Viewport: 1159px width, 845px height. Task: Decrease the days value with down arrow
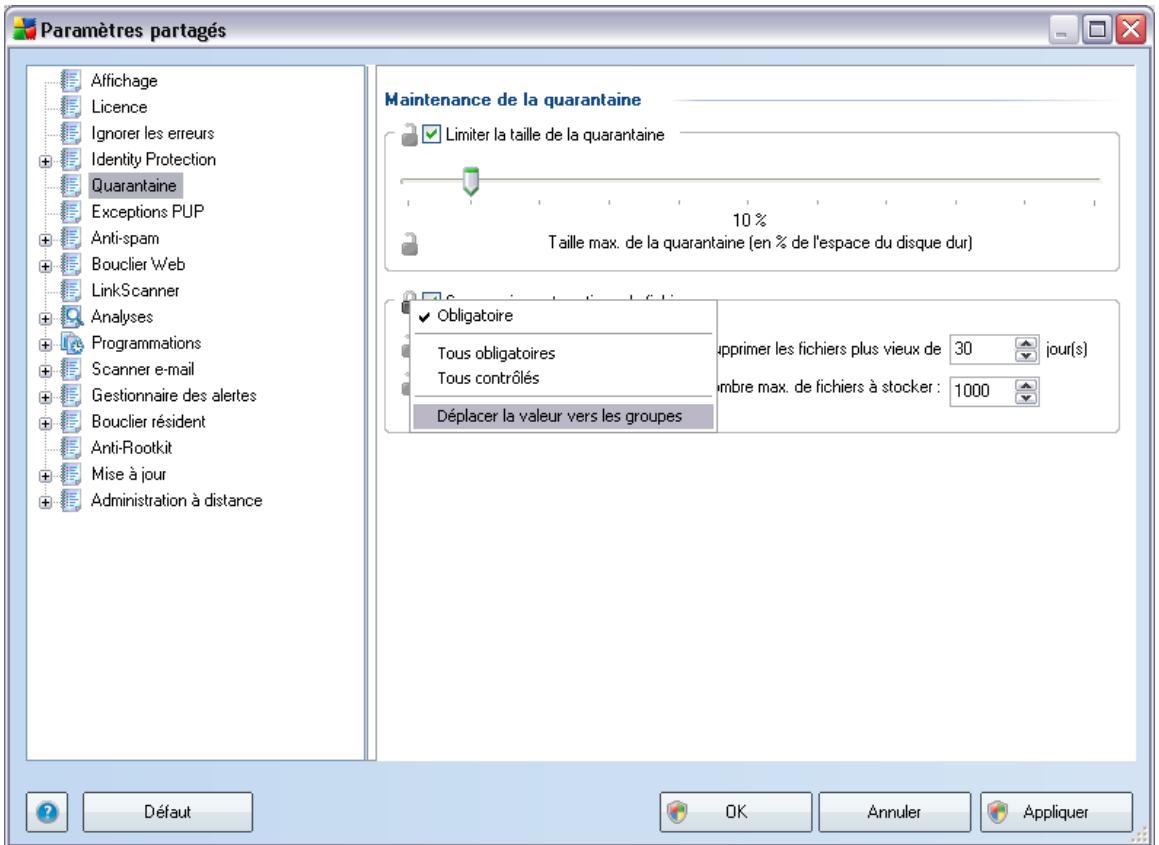[x=1026, y=356]
